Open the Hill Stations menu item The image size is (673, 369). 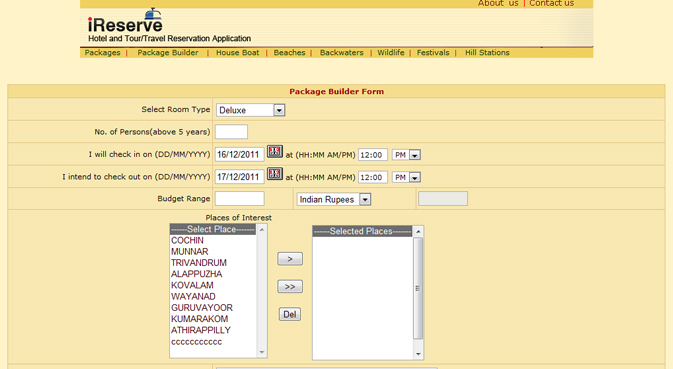point(487,52)
